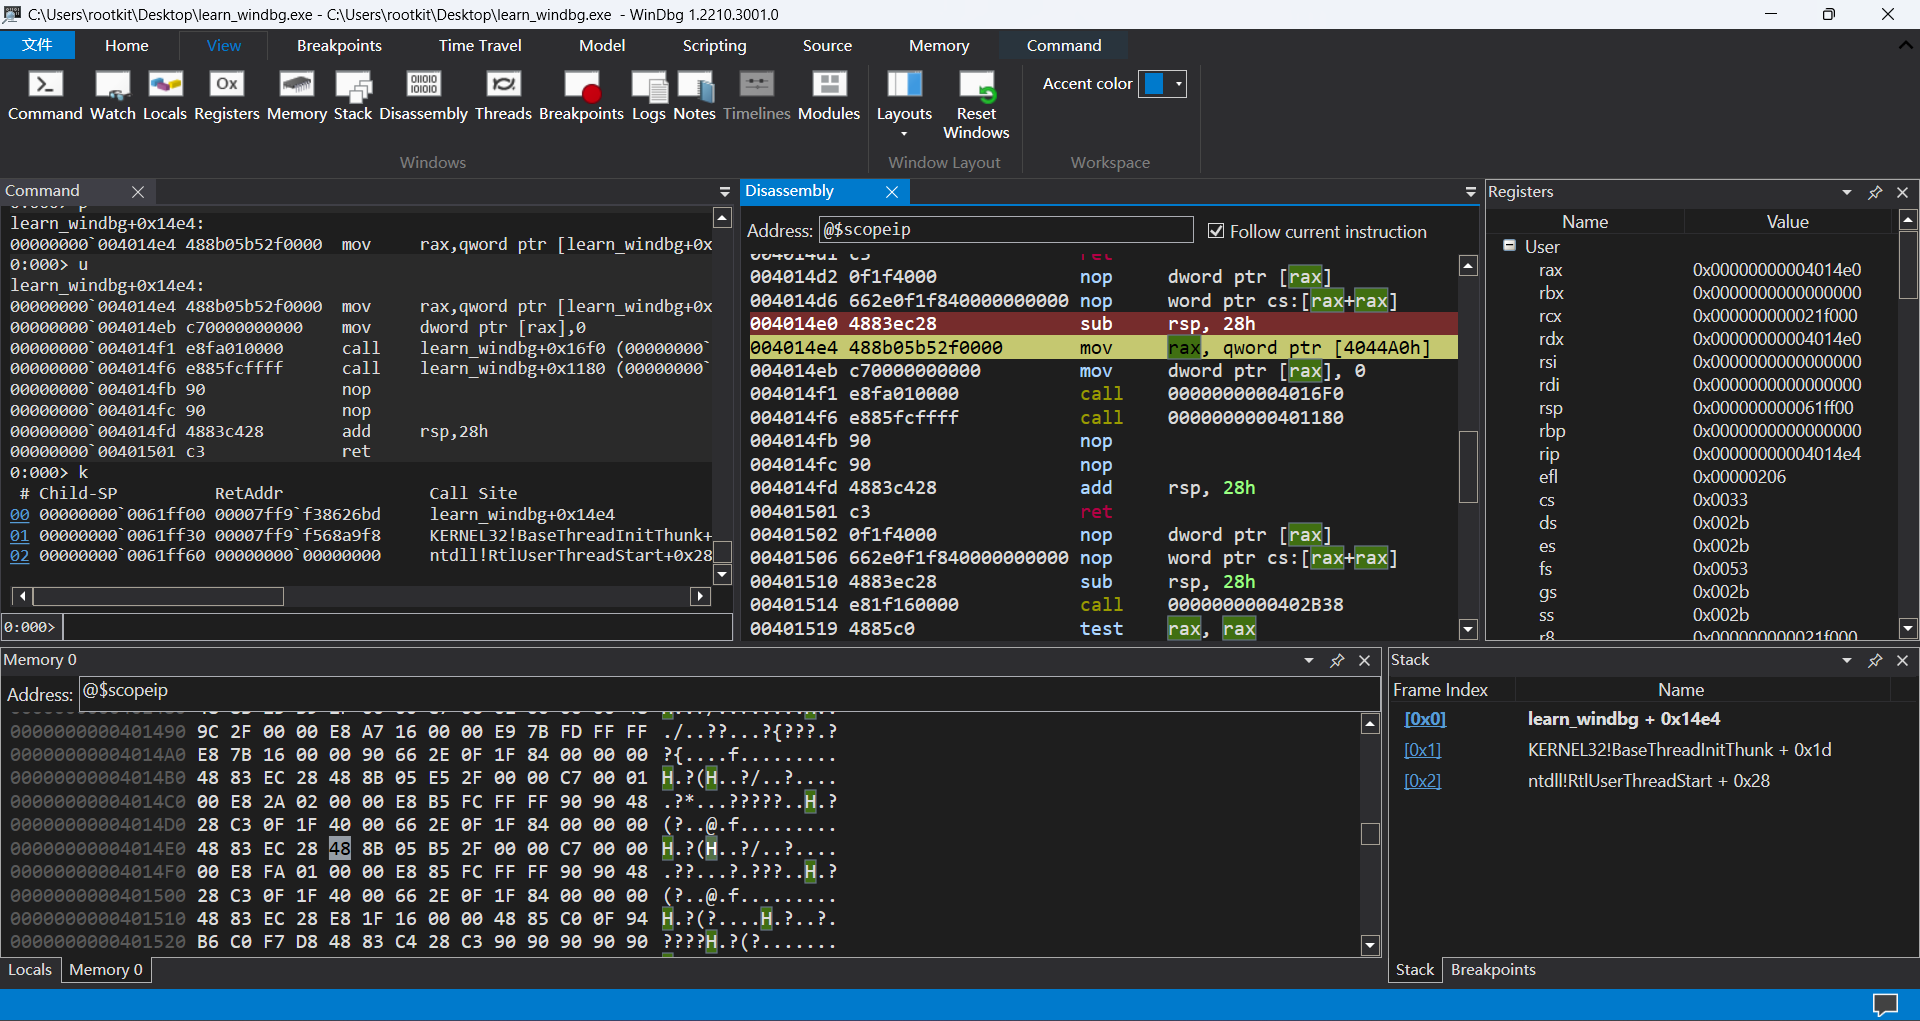This screenshot has height=1021, width=1920.
Task: Open the Modules window
Action: pyautogui.click(x=829, y=97)
